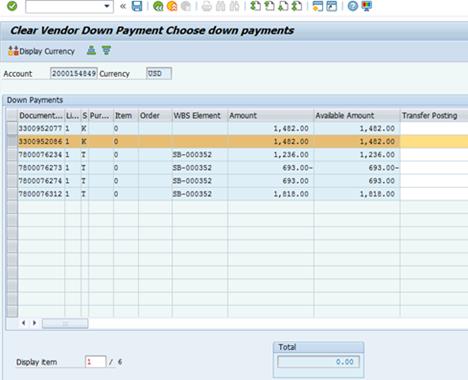
Task: Click the horizontal scroll right arrow
Action: (x=34, y=323)
